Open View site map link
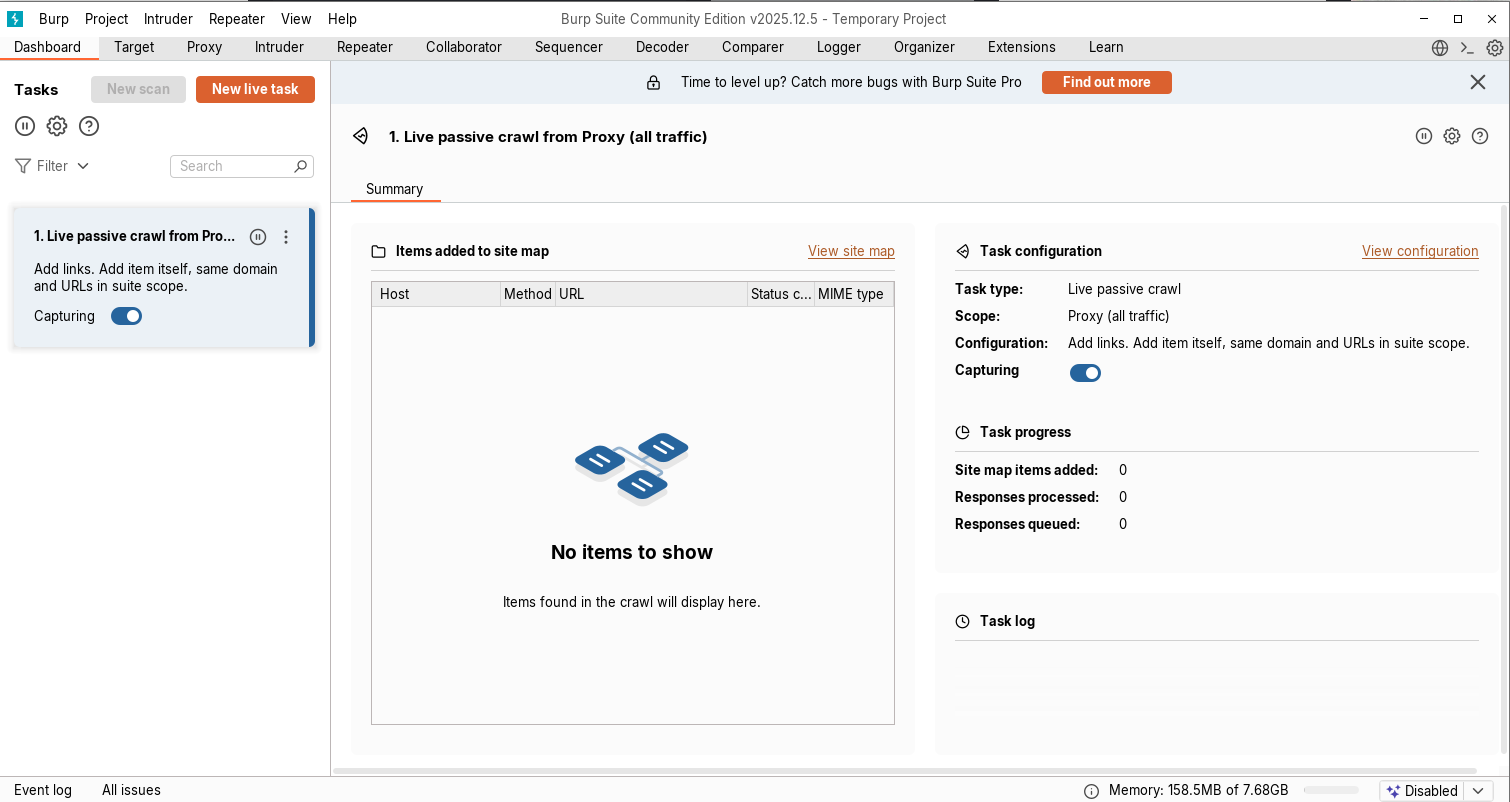Screen dimensions: 1510x802 [x=851, y=251]
